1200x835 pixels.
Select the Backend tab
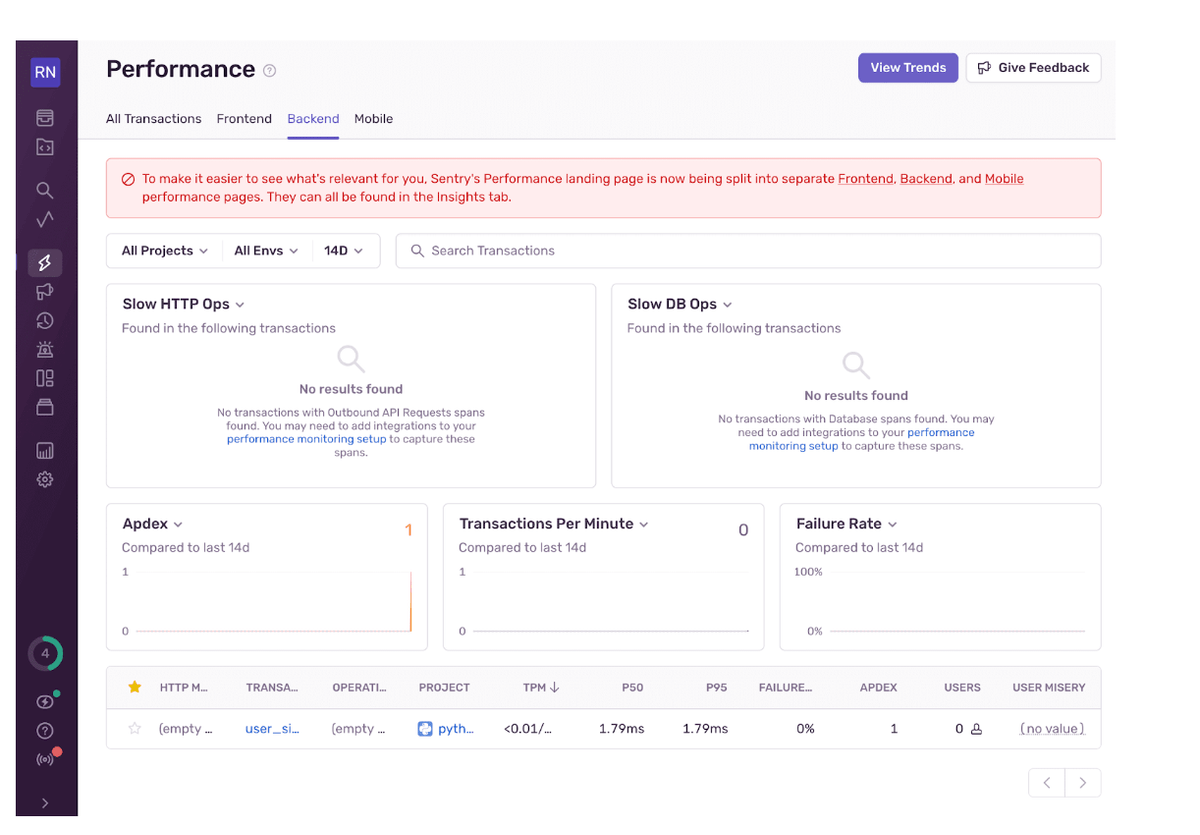click(313, 118)
